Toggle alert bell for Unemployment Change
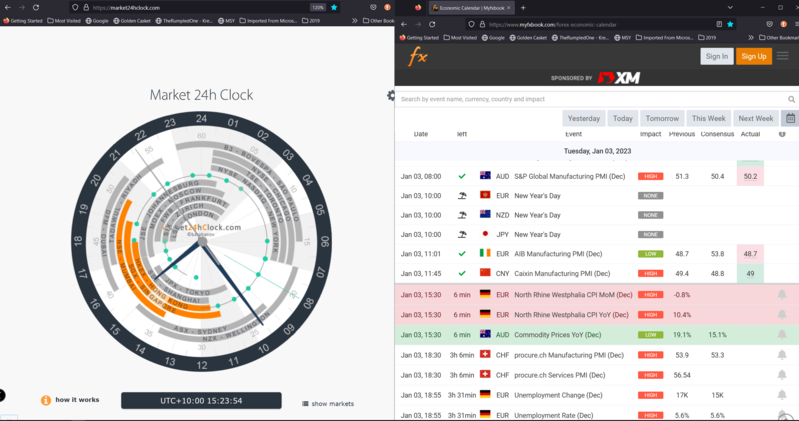 pos(782,395)
